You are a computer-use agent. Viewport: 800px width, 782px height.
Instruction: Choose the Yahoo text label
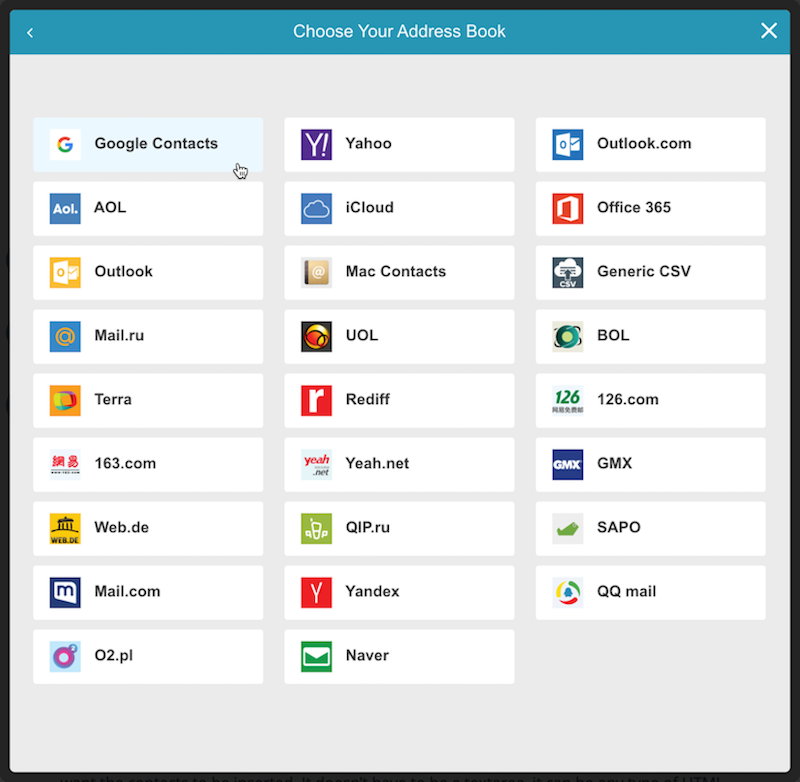coord(368,143)
